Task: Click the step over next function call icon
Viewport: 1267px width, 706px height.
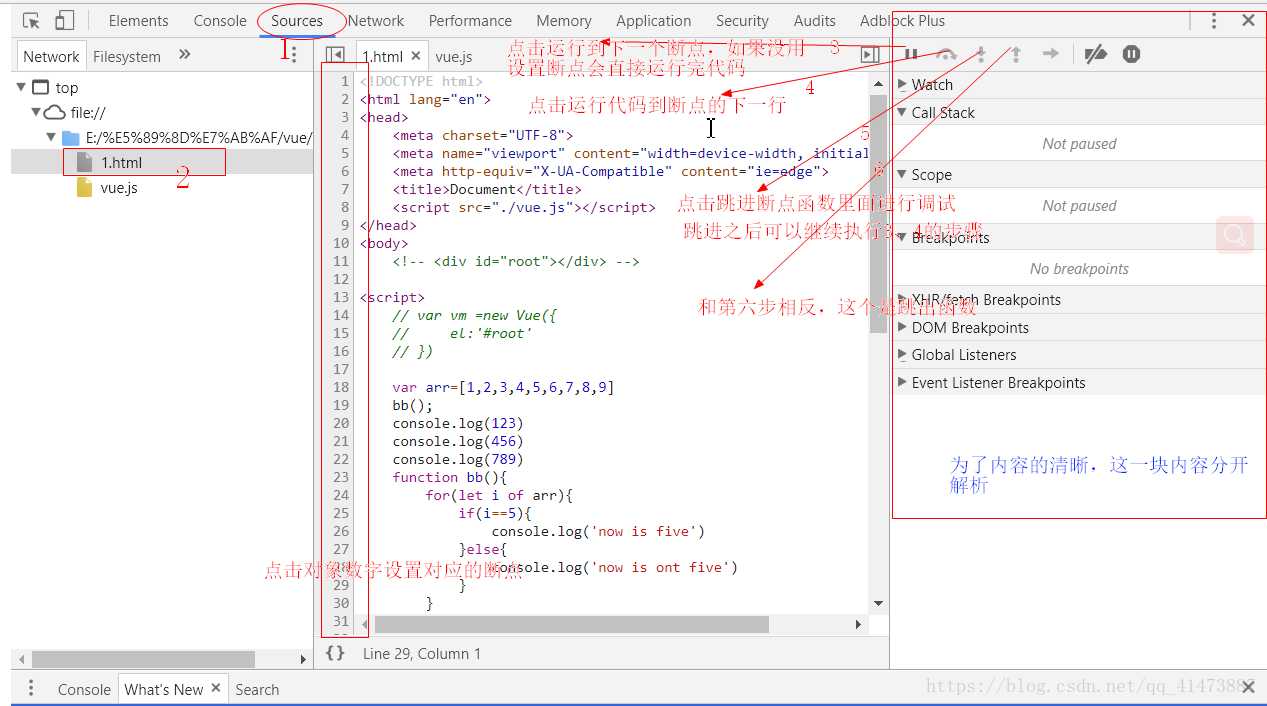Action: coord(946,54)
